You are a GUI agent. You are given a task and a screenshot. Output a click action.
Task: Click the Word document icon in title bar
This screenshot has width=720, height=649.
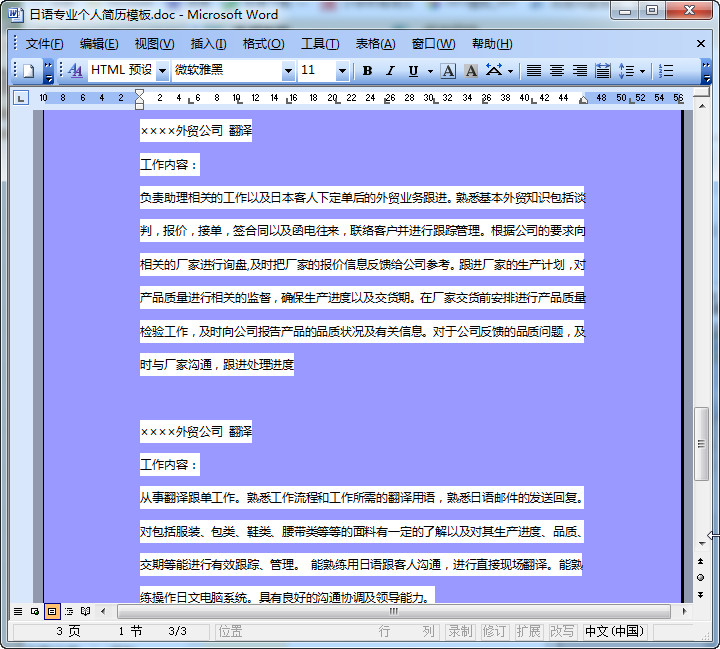(x=16, y=15)
